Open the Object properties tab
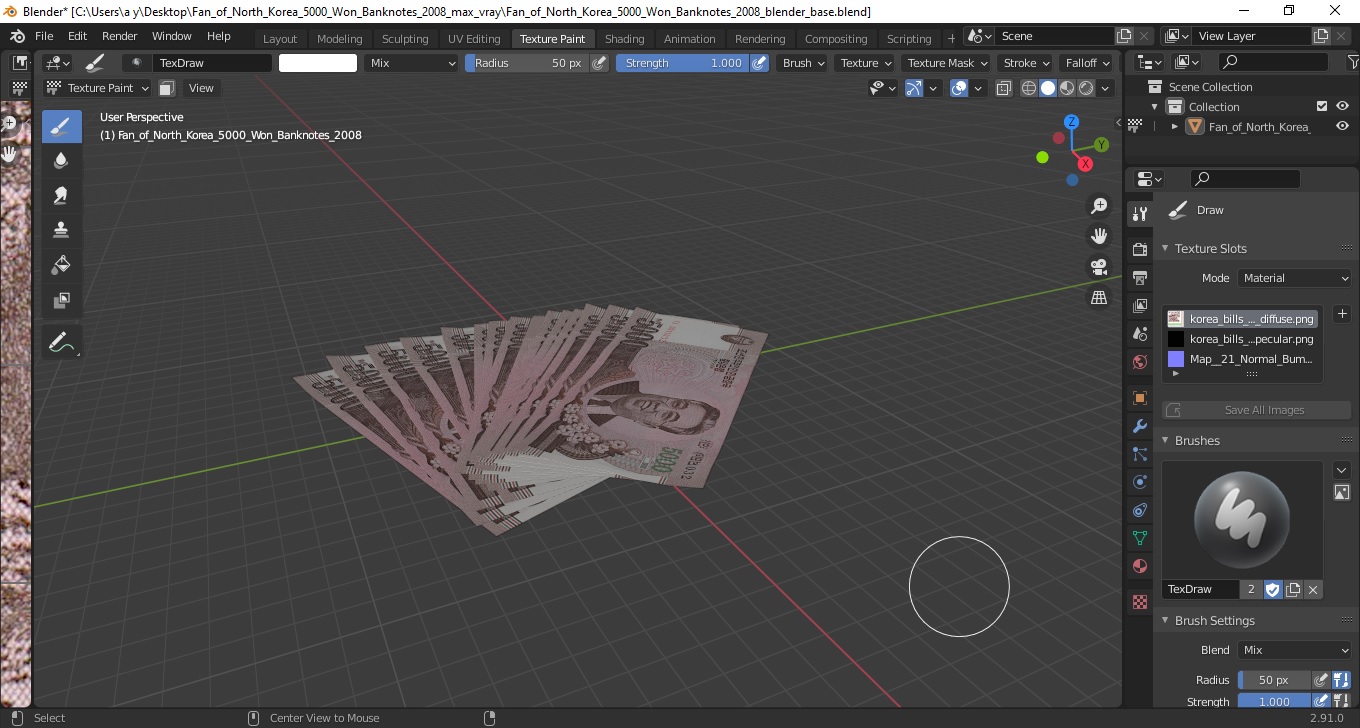The height and width of the screenshot is (728, 1360). [1139, 398]
